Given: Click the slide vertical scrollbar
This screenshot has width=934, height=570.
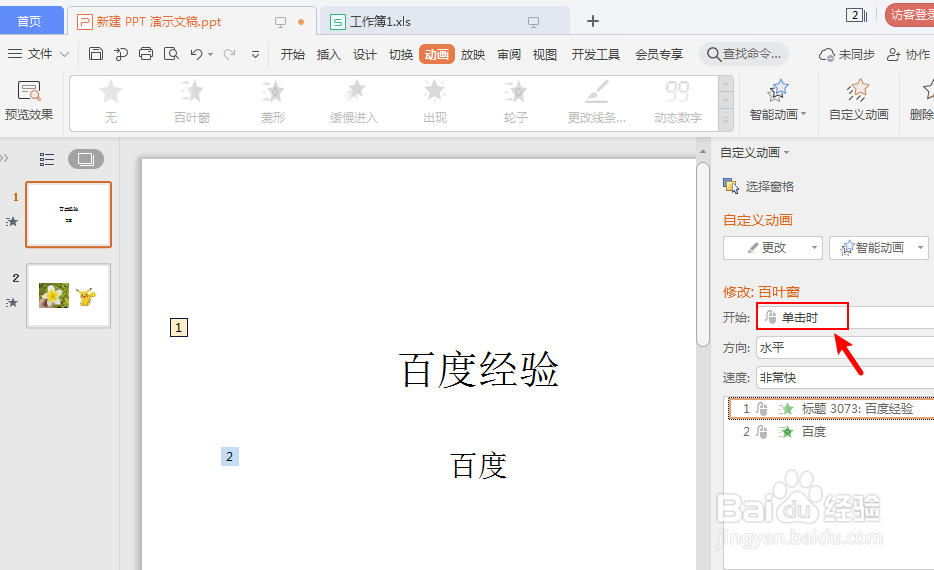Looking at the screenshot, I should 703,254.
